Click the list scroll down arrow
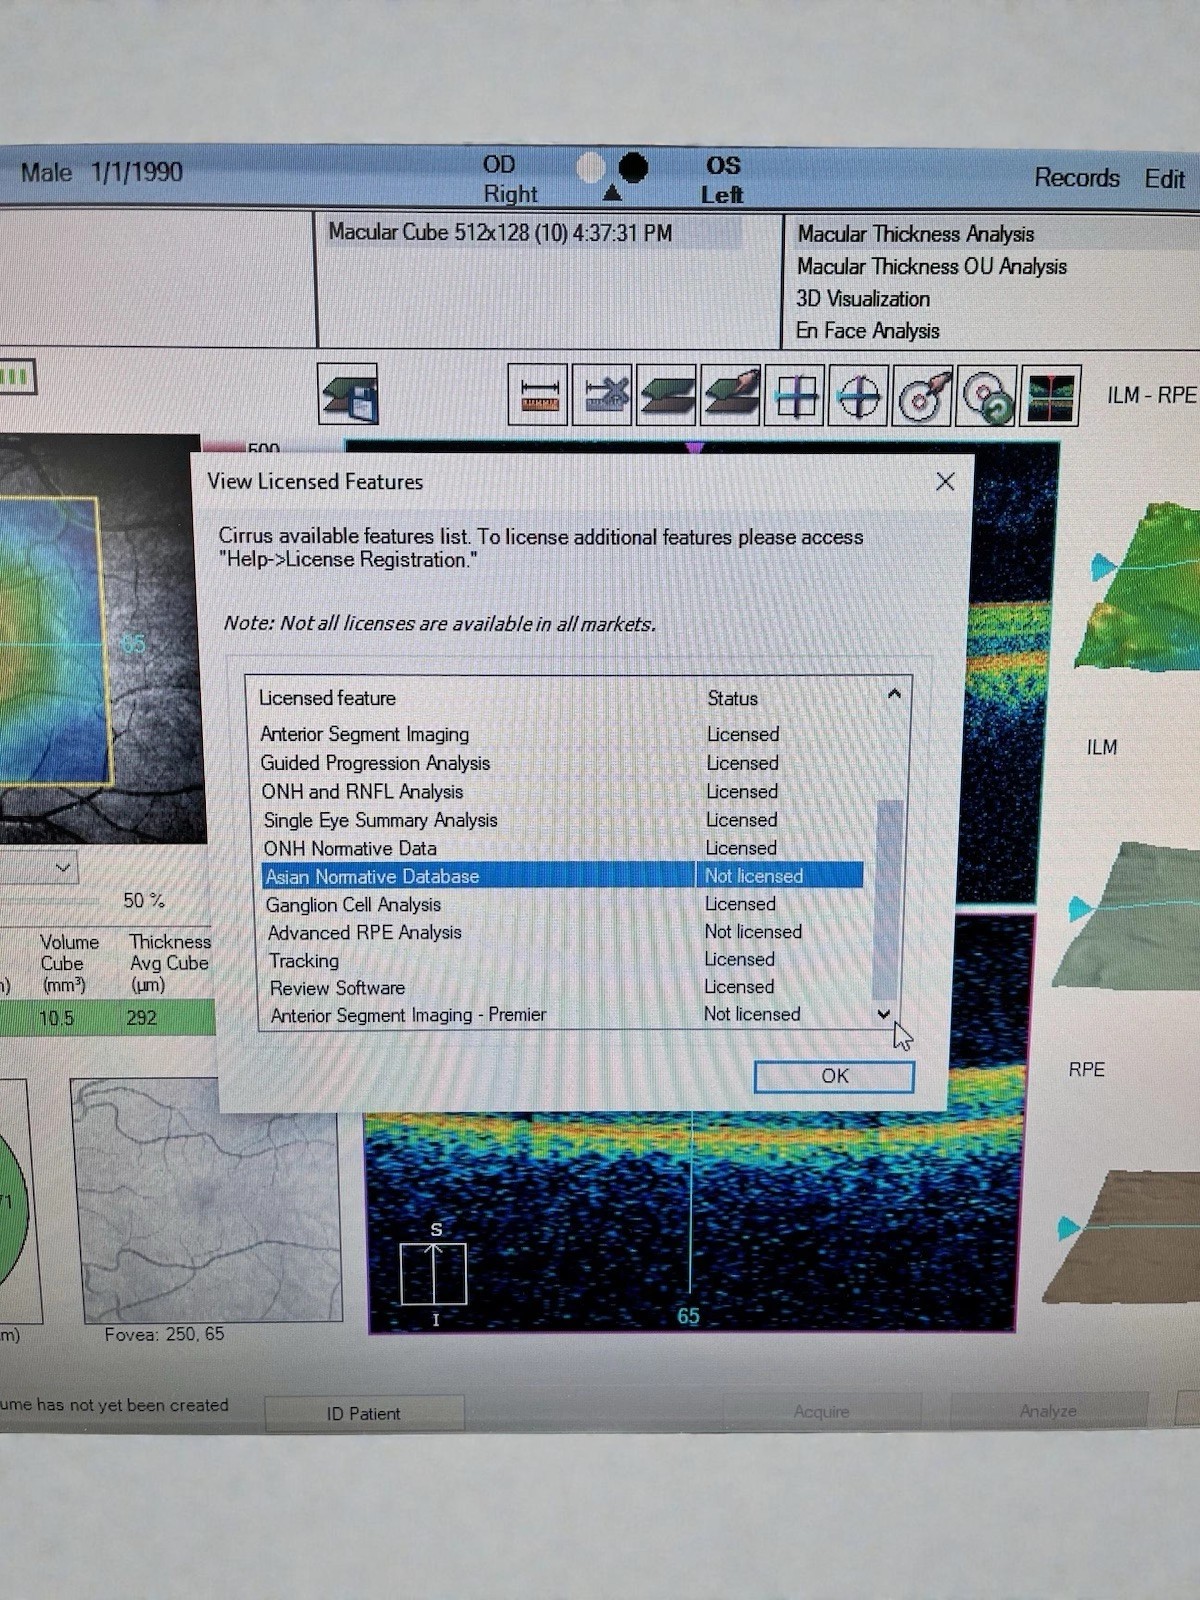 (x=884, y=1014)
